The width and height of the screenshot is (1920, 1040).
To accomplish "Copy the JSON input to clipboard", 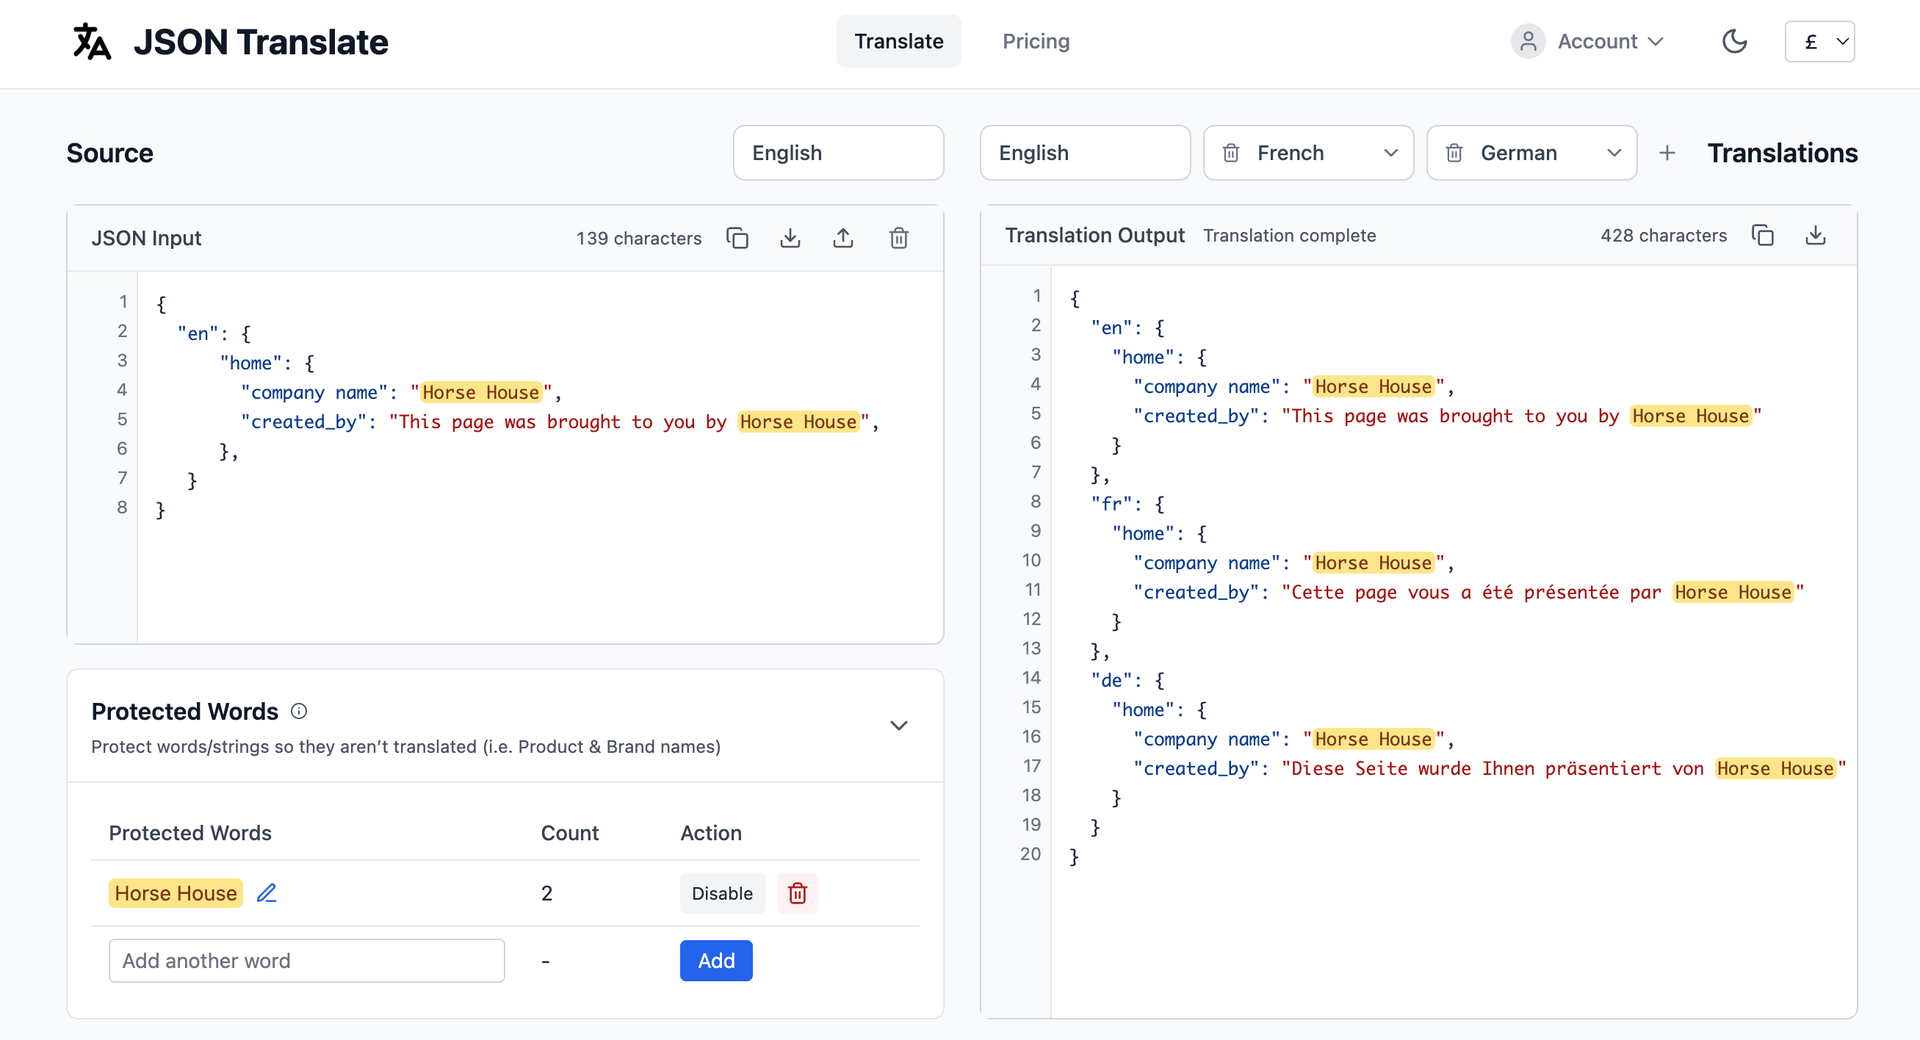I will pos(737,238).
